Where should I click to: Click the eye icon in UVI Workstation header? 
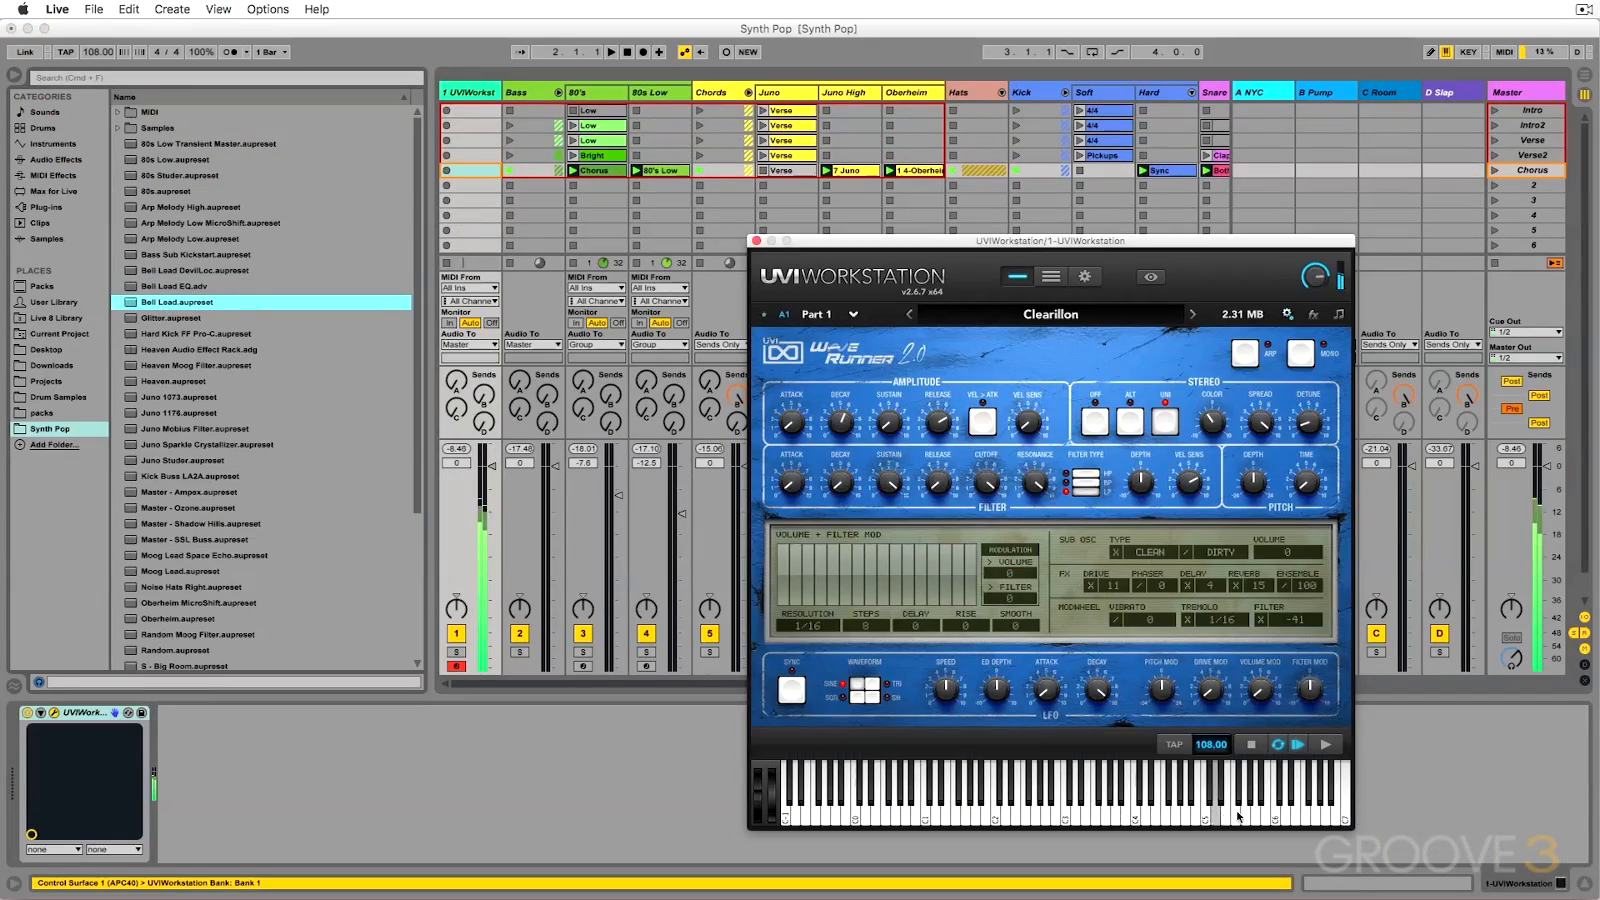click(x=1151, y=277)
